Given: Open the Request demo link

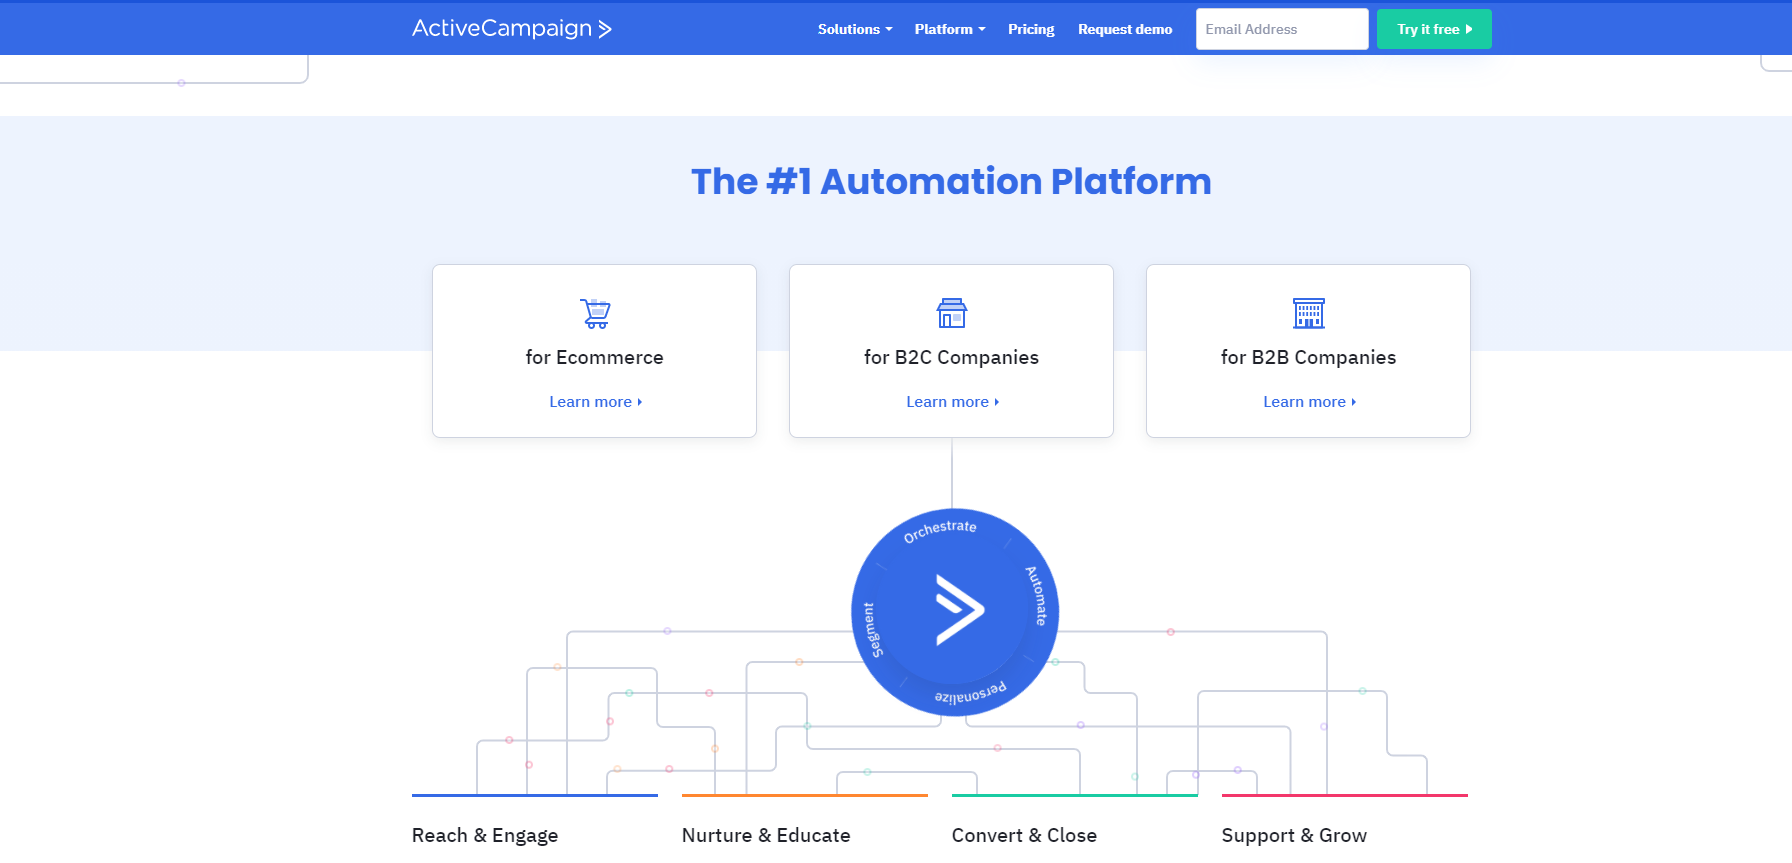Looking at the screenshot, I should click(x=1125, y=29).
